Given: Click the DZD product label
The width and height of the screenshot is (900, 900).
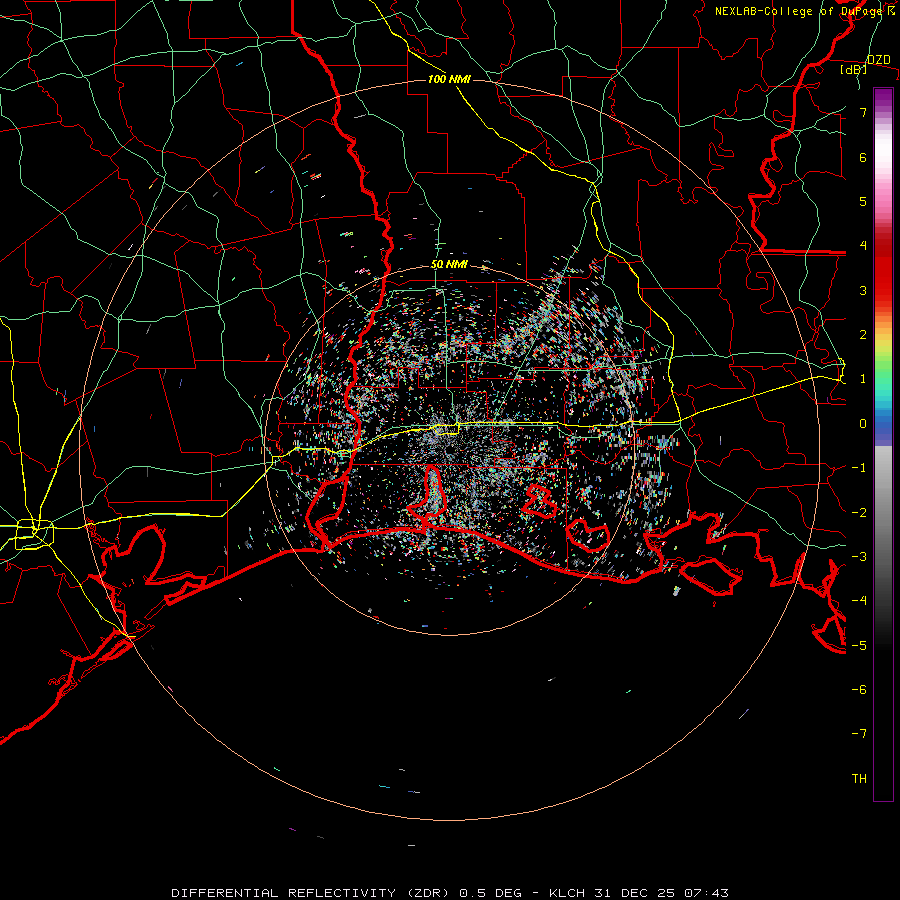Looking at the screenshot, I should [879, 60].
